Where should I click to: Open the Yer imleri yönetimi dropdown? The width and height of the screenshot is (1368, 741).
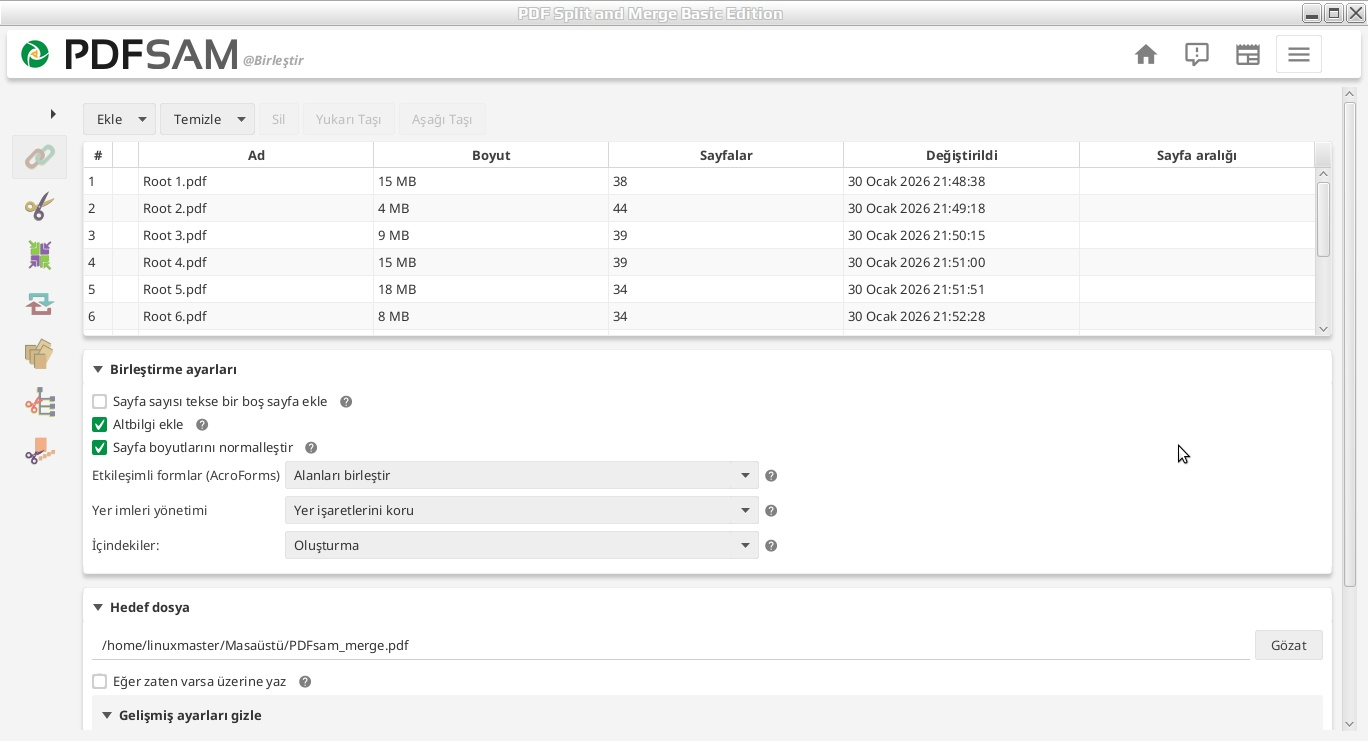(522, 510)
